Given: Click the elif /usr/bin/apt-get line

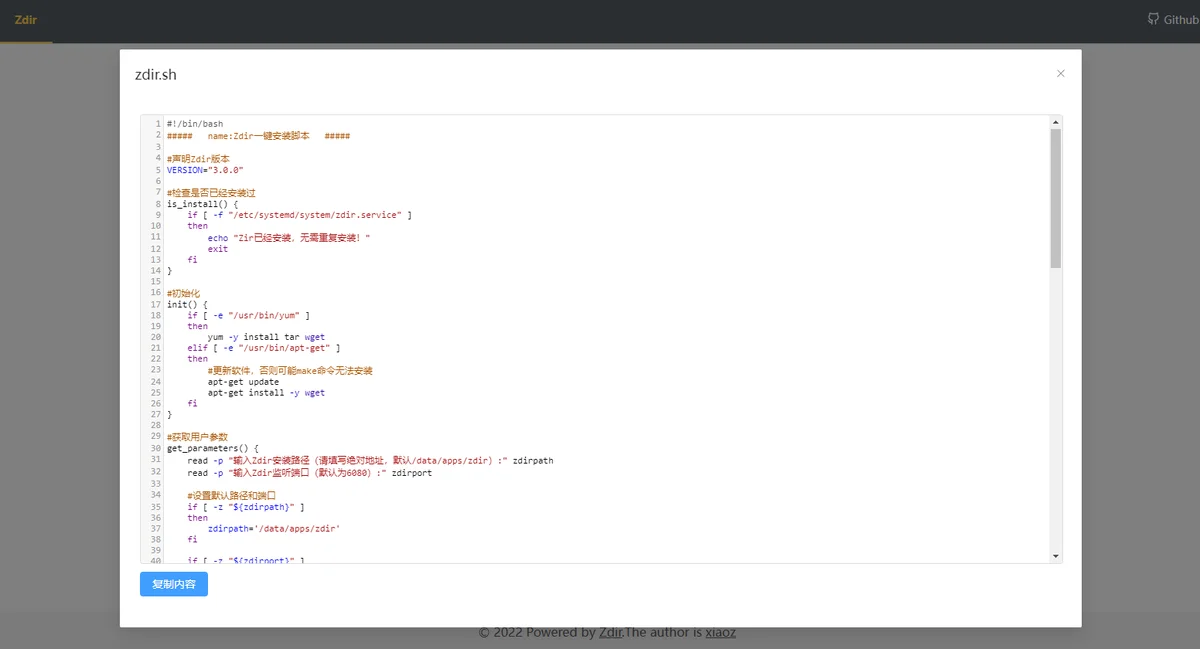Looking at the screenshot, I should coord(264,348).
